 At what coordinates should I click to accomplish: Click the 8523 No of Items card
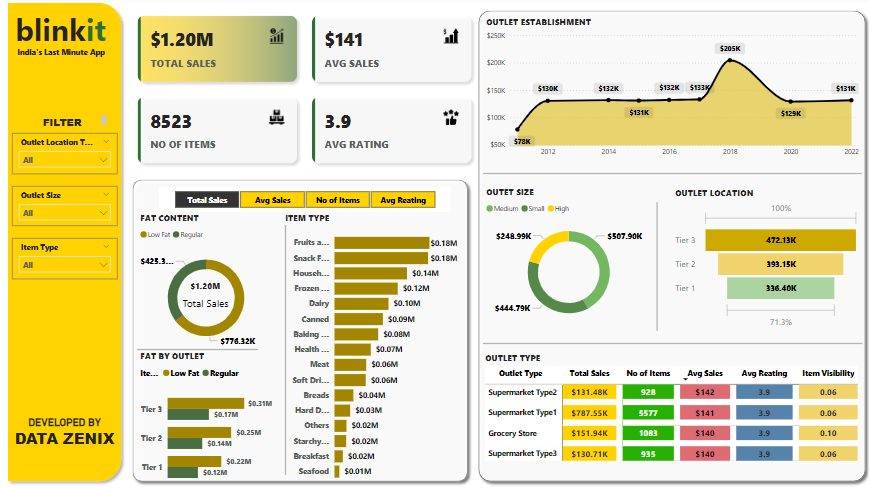[x=218, y=131]
